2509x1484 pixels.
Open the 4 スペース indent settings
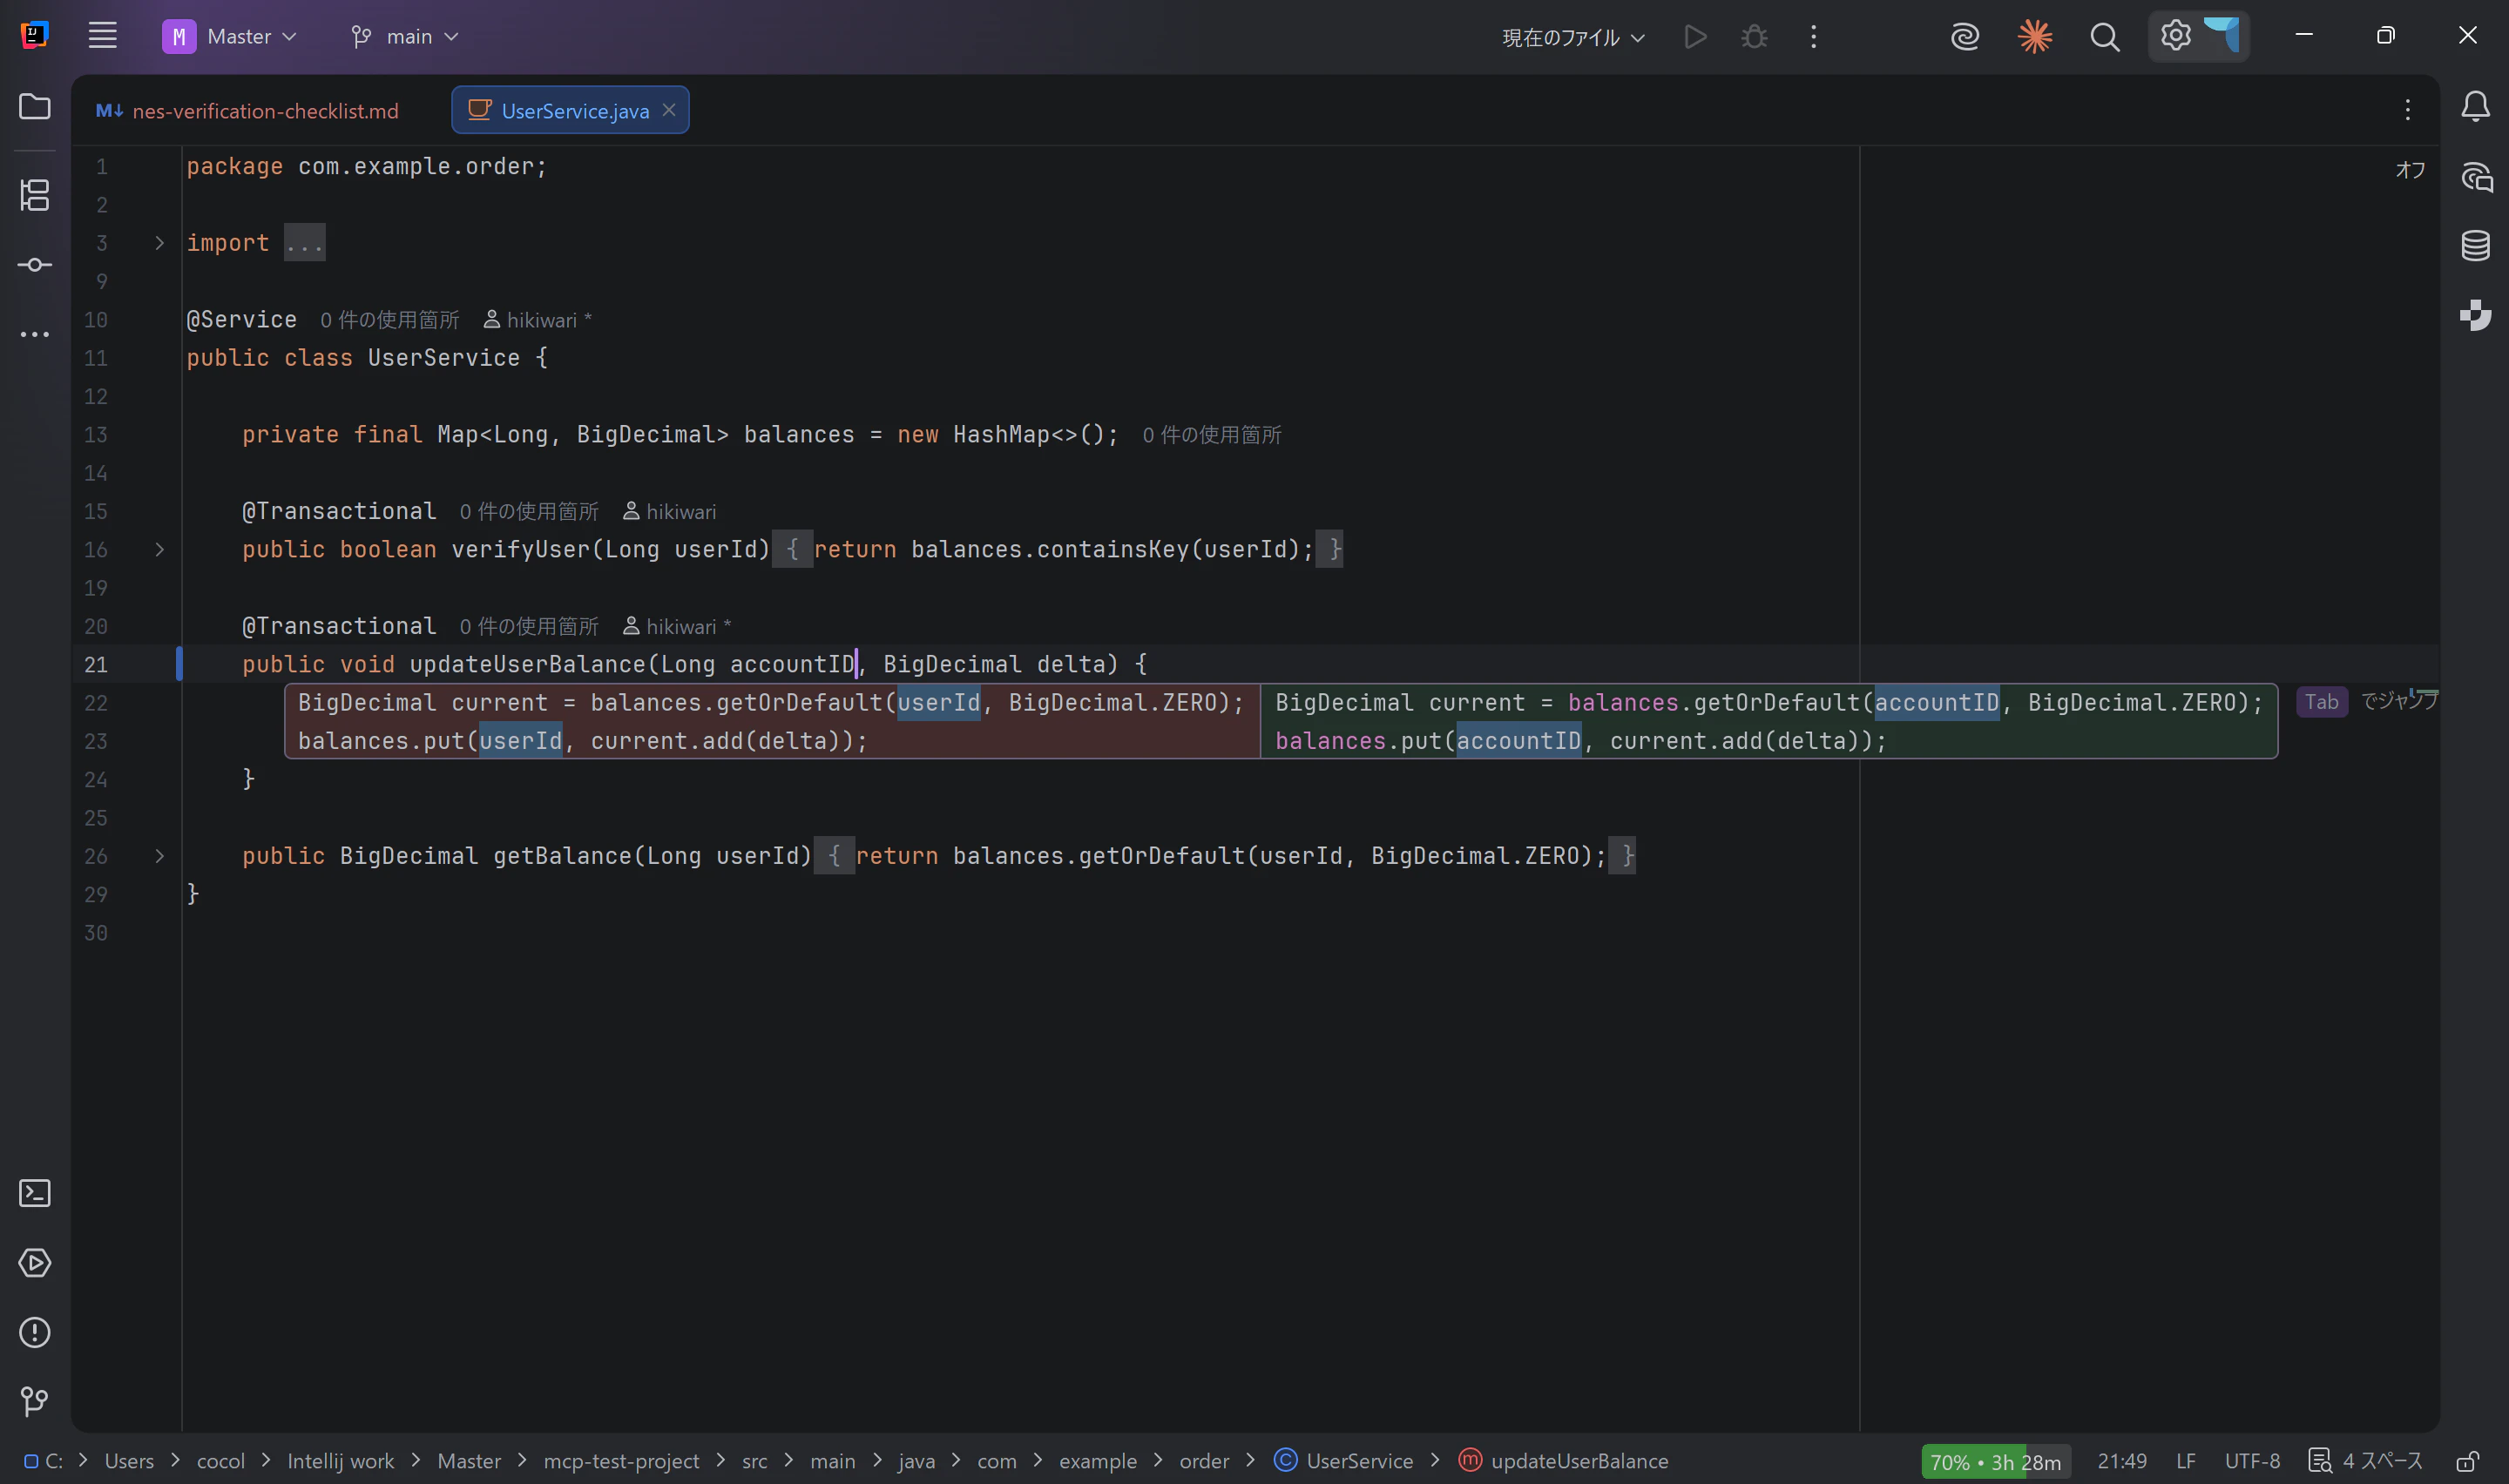tap(2366, 1461)
